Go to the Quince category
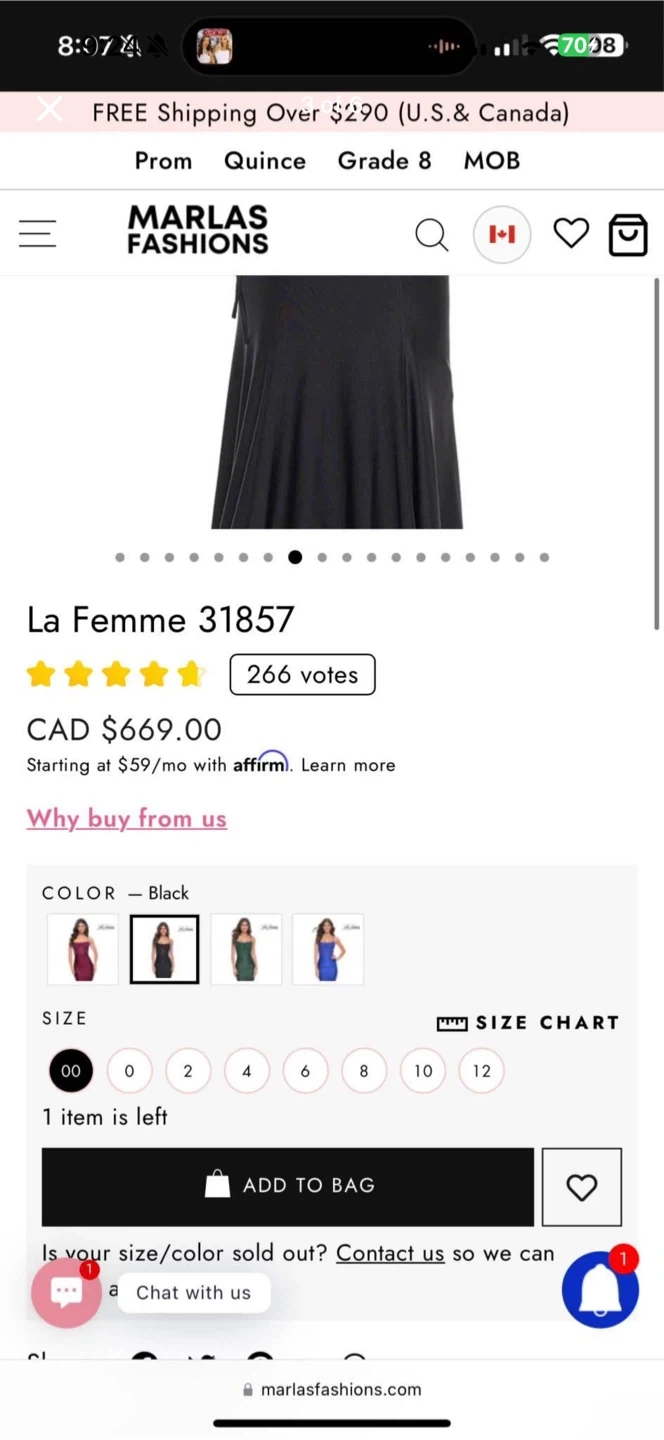The width and height of the screenshot is (664, 1440). [264, 161]
